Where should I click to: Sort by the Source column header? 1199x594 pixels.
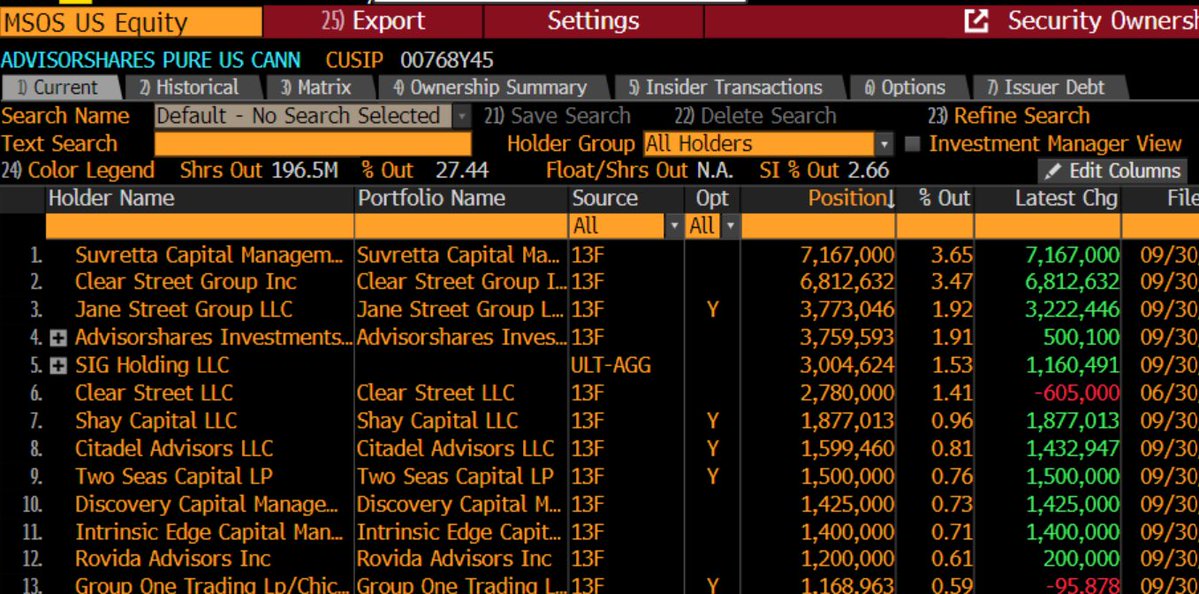pos(604,199)
